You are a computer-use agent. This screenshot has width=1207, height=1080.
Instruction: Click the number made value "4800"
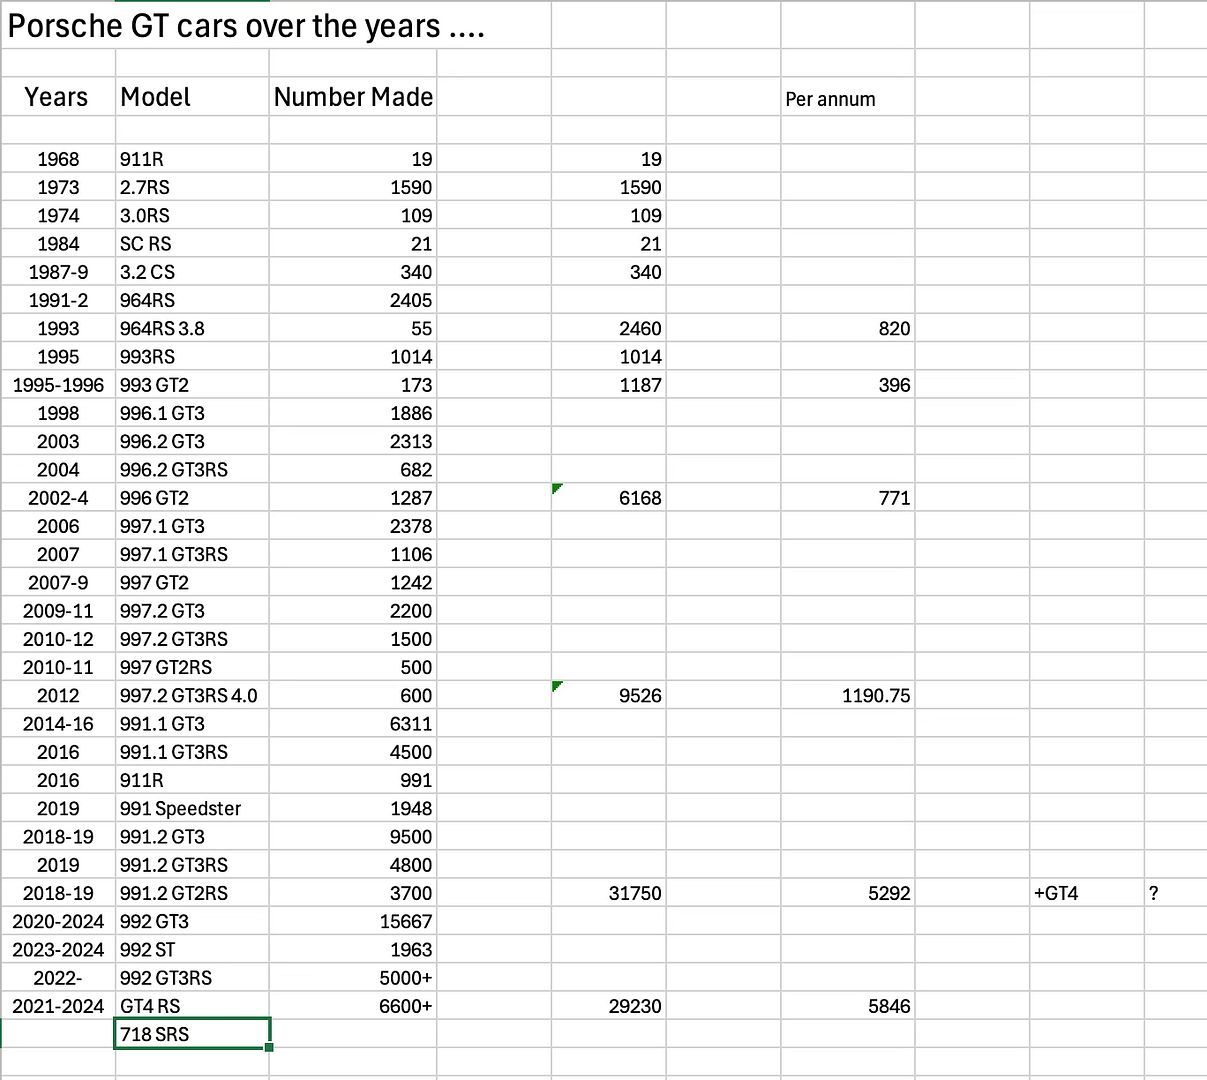[352, 865]
